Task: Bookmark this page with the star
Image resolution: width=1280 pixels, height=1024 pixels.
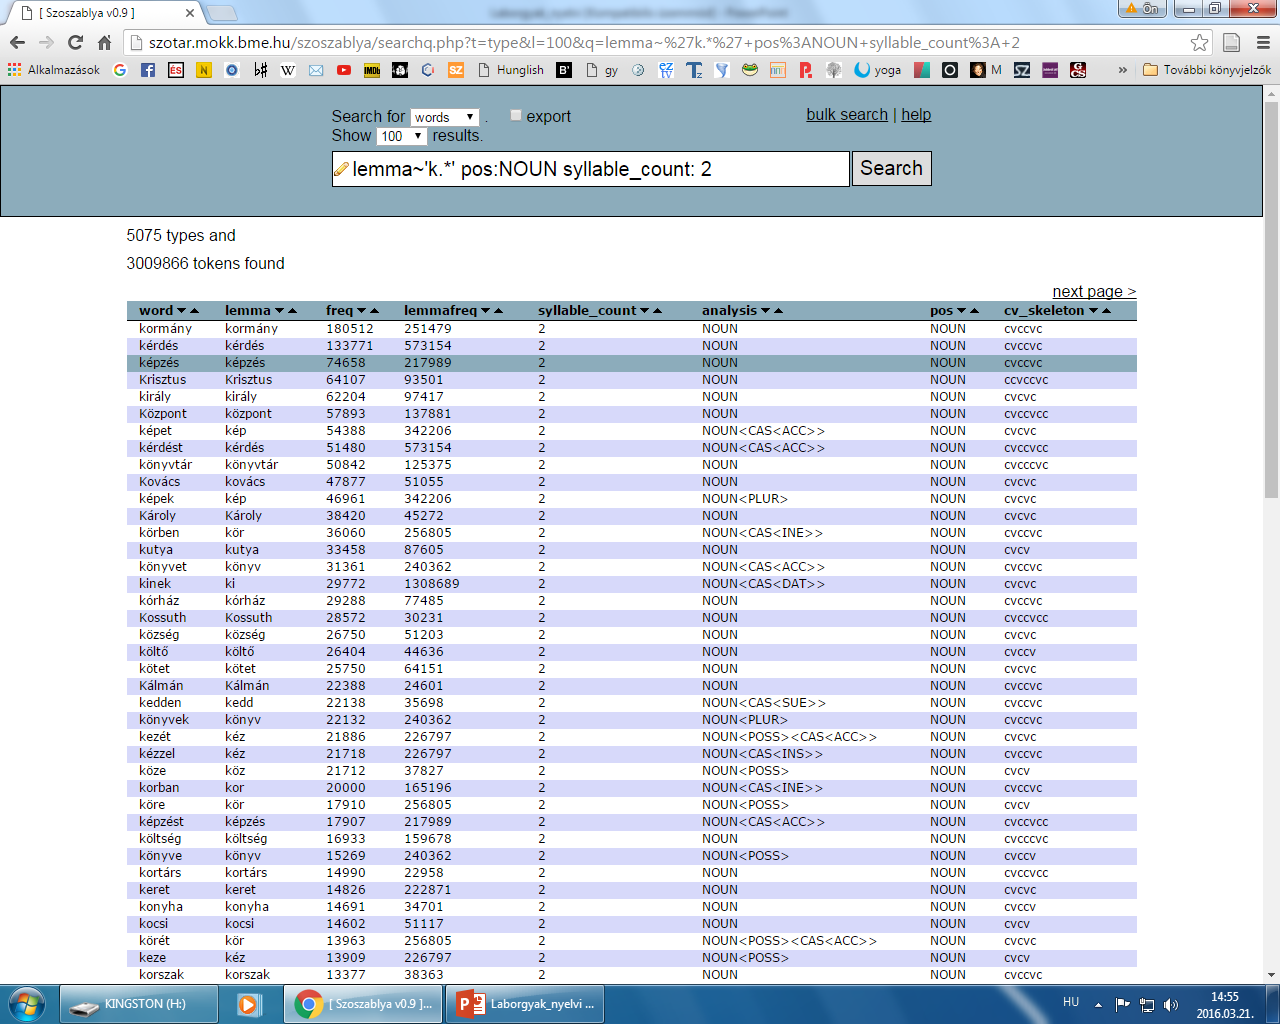Action: pyautogui.click(x=1199, y=42)
